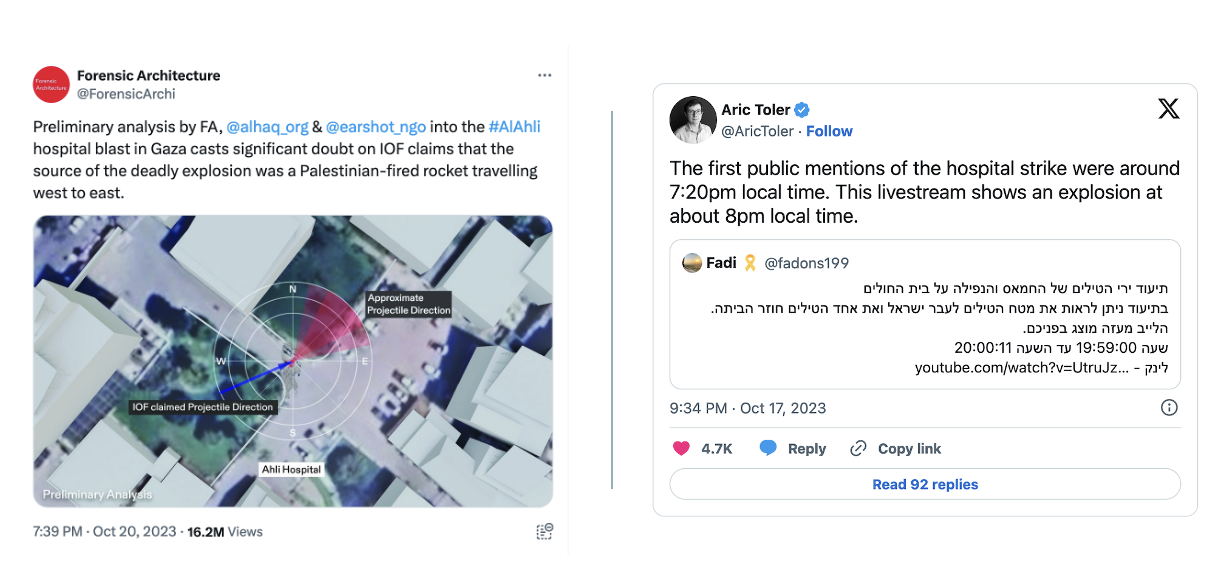
Task: Click the blue verified badge
Action: point(802,110)
